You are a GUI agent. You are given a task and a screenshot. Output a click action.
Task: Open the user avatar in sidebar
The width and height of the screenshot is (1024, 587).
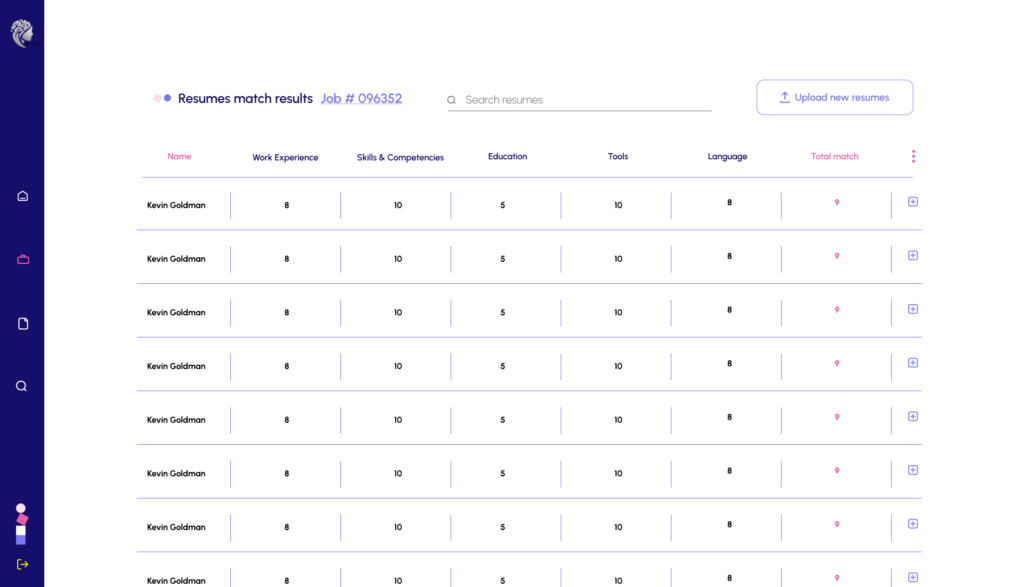pos(21,524)
